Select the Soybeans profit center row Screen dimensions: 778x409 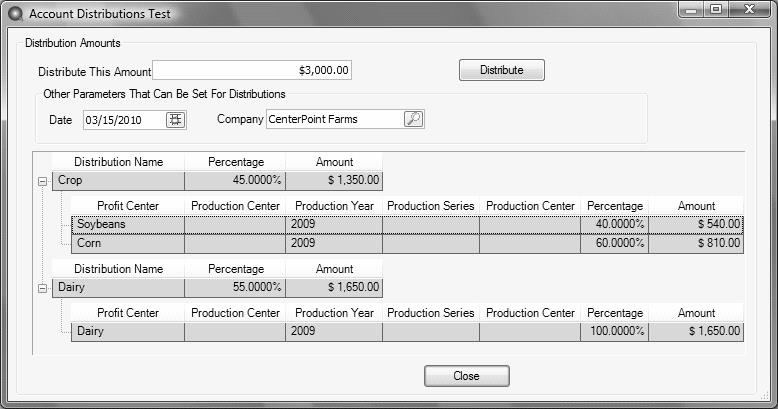click(407, 224)
